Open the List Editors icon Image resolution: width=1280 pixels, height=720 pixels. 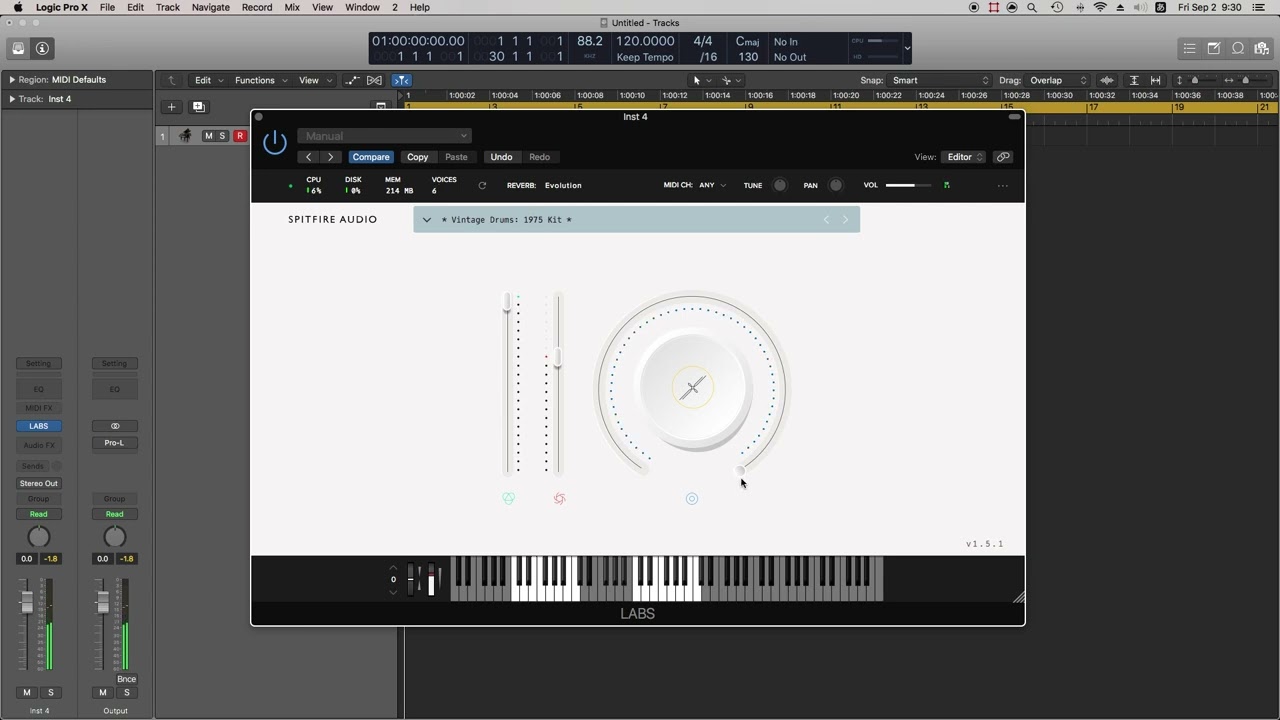click(1189, 48)
